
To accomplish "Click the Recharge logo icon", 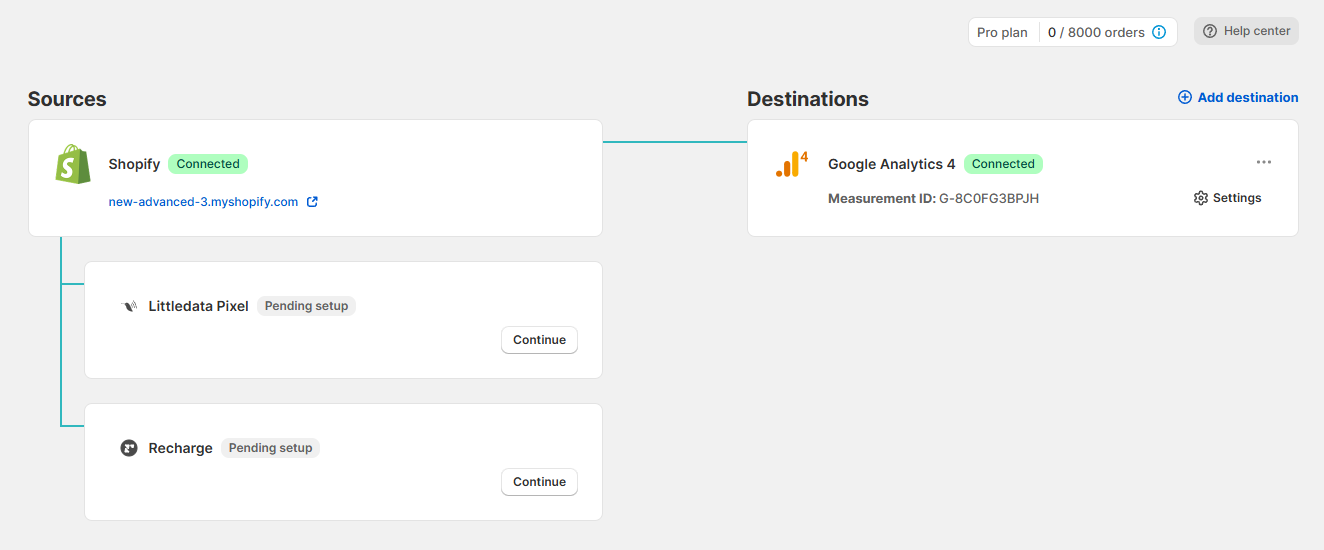I will point(129,448).
